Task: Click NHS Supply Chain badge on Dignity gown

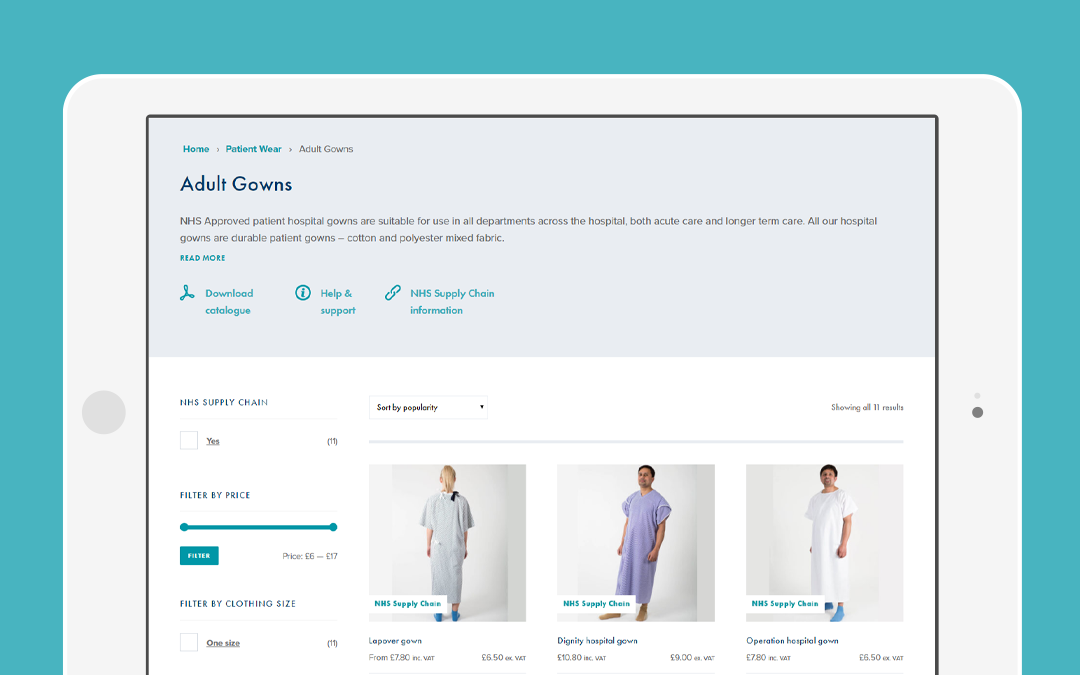Action: pyautogui.click(x=596, y=603)
